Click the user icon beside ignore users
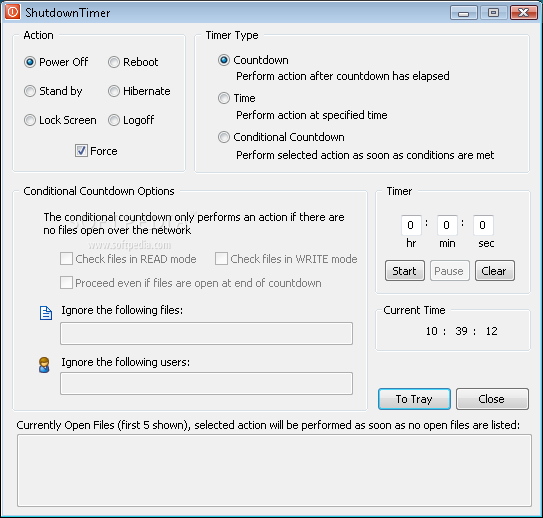This screenshot has height=518, width=543. (44, 365)
